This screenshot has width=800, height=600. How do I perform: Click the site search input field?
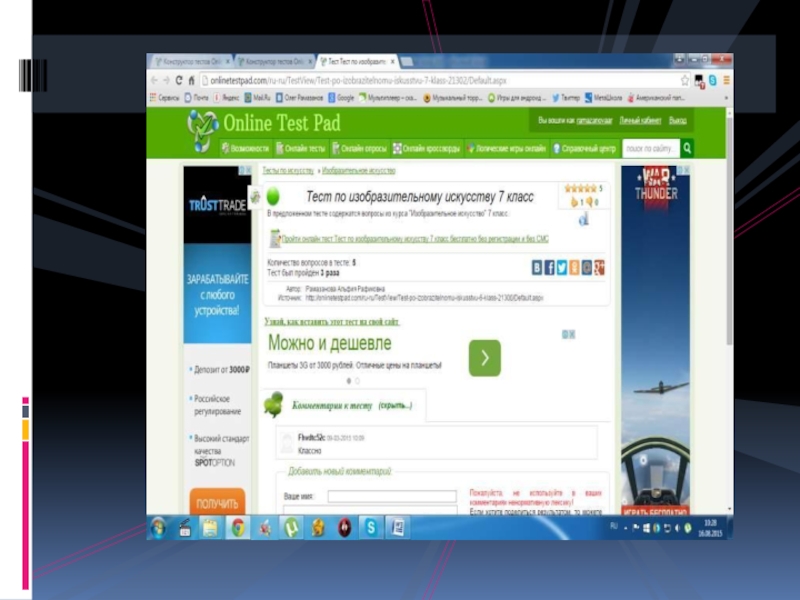point(651,148)
